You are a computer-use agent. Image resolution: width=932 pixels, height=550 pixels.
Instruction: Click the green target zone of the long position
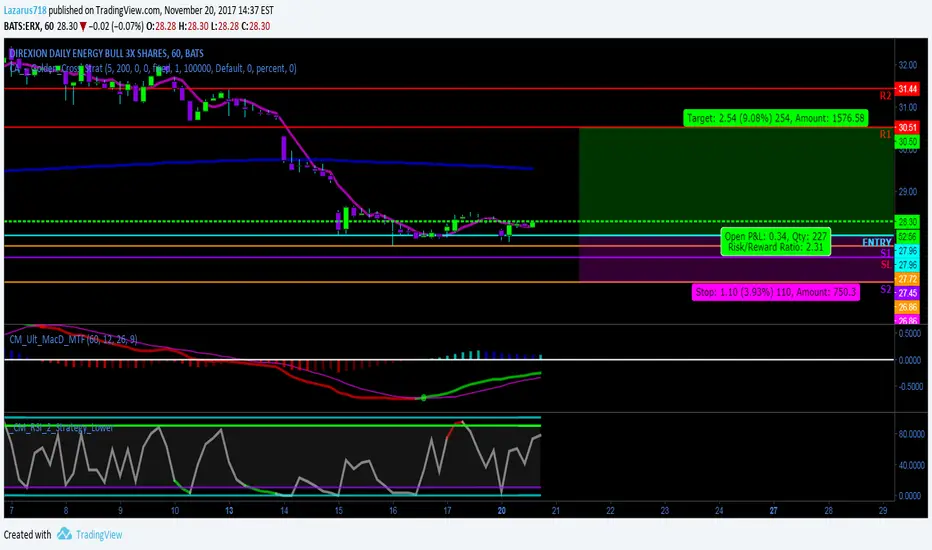pyautogui.click(x=736, y=181)
